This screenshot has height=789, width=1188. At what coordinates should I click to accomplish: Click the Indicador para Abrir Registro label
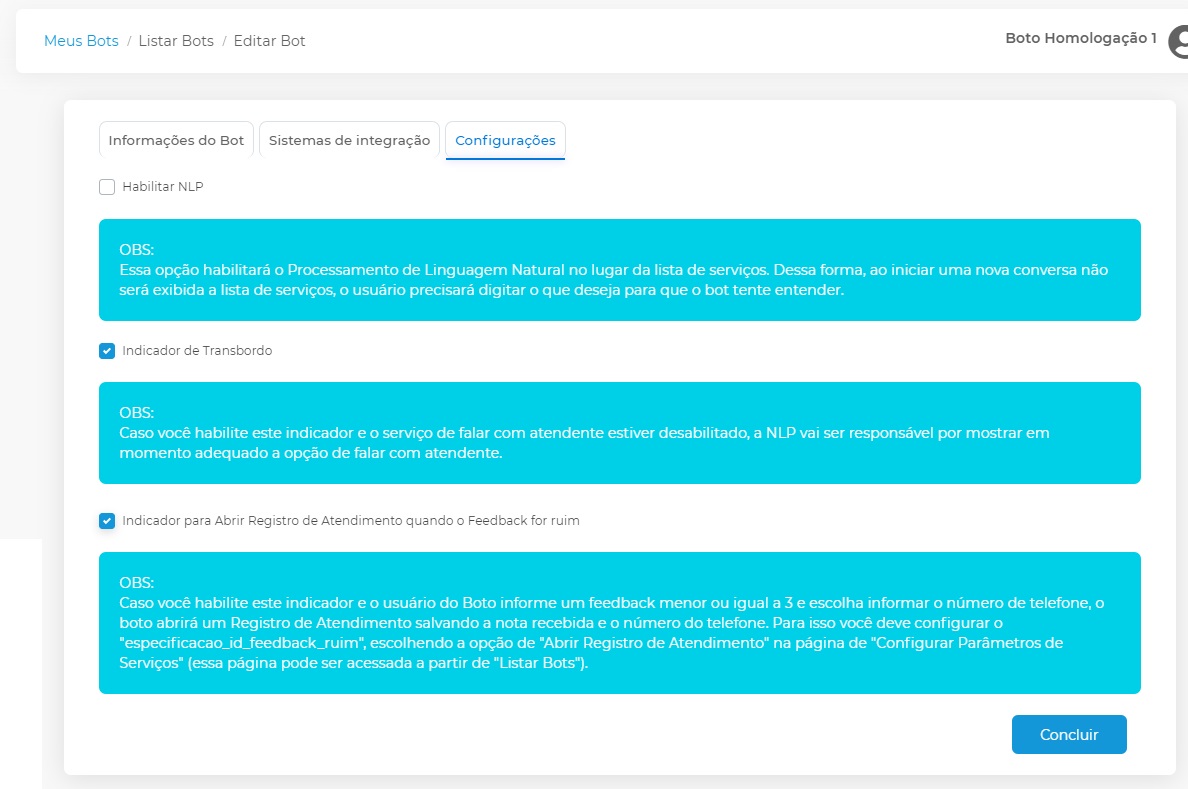pos(351,521)
